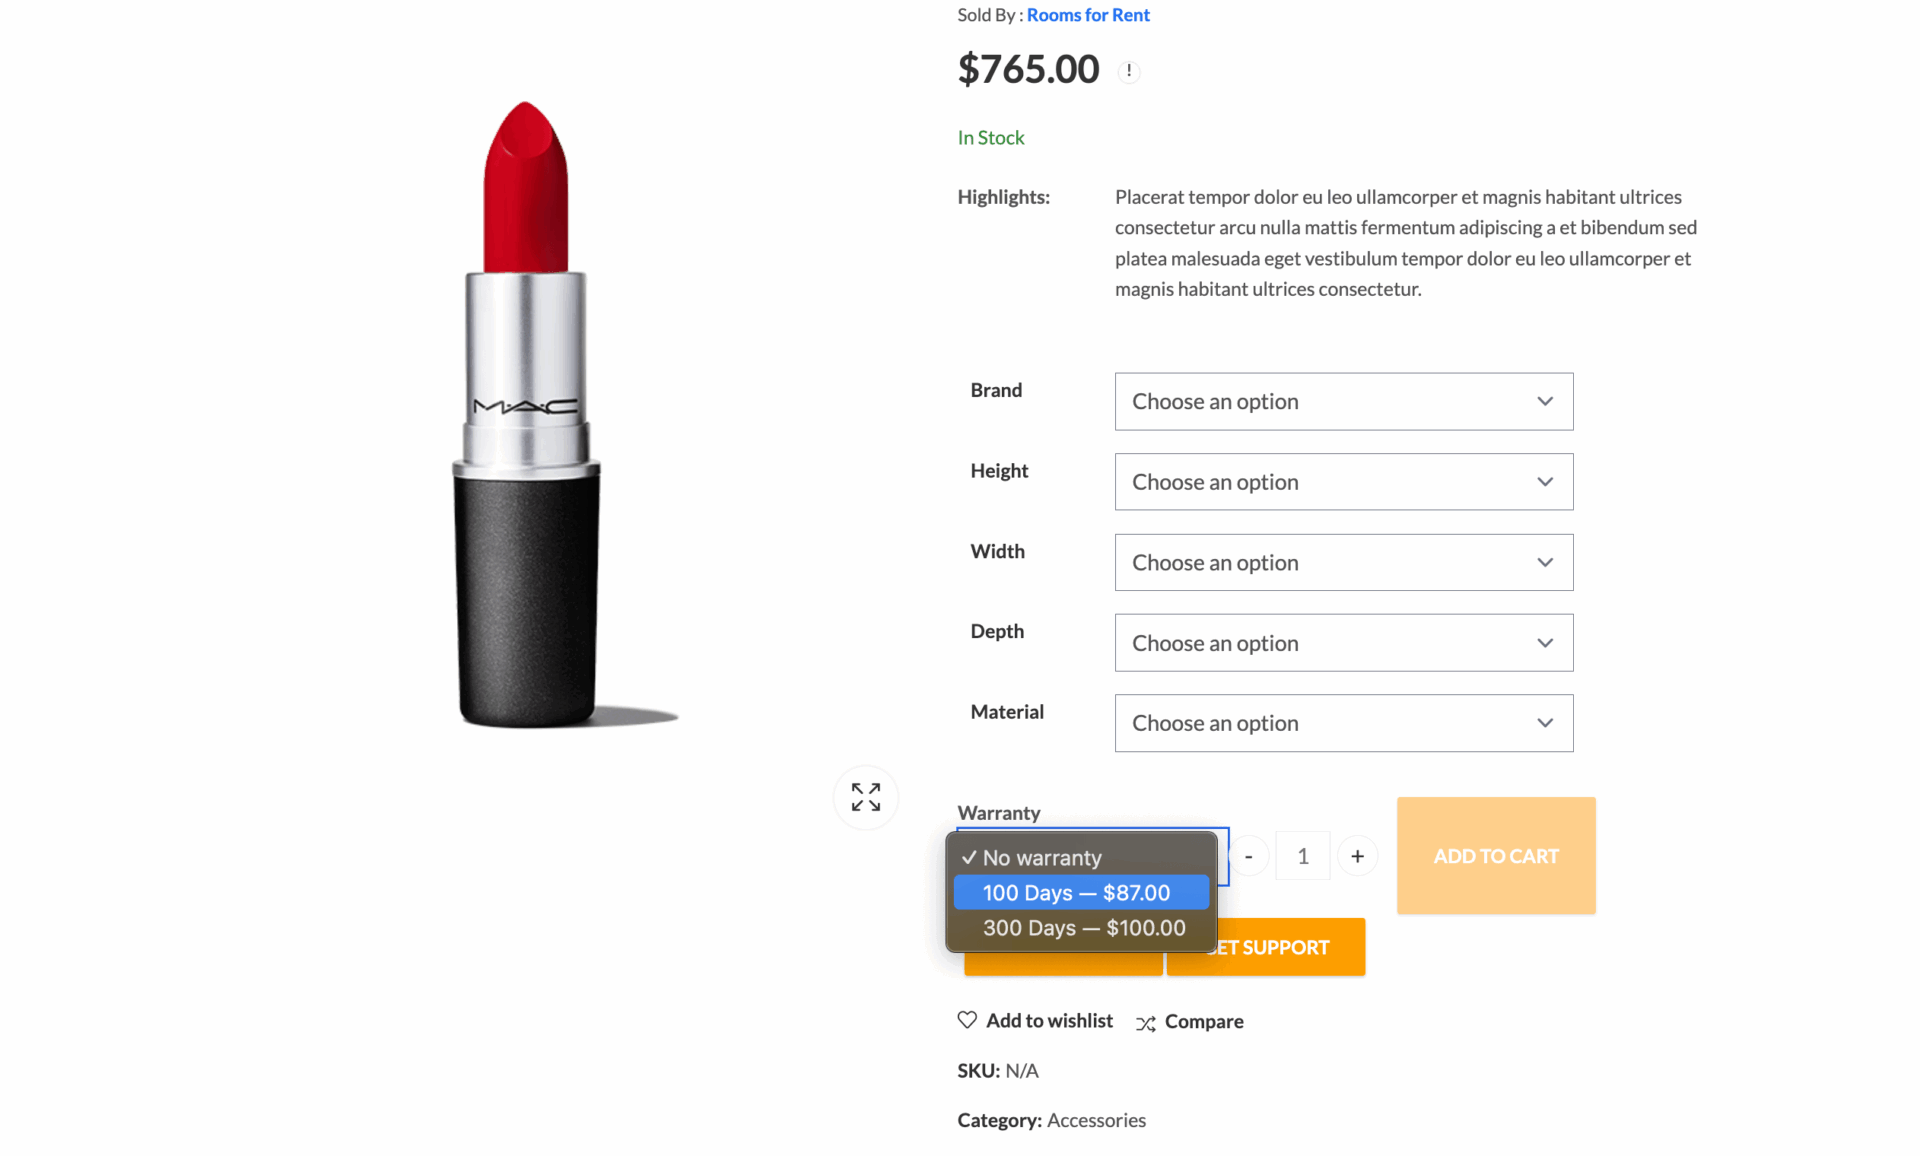
Task: Expand the Material dropdown chevron
Action: [1545, 723]
